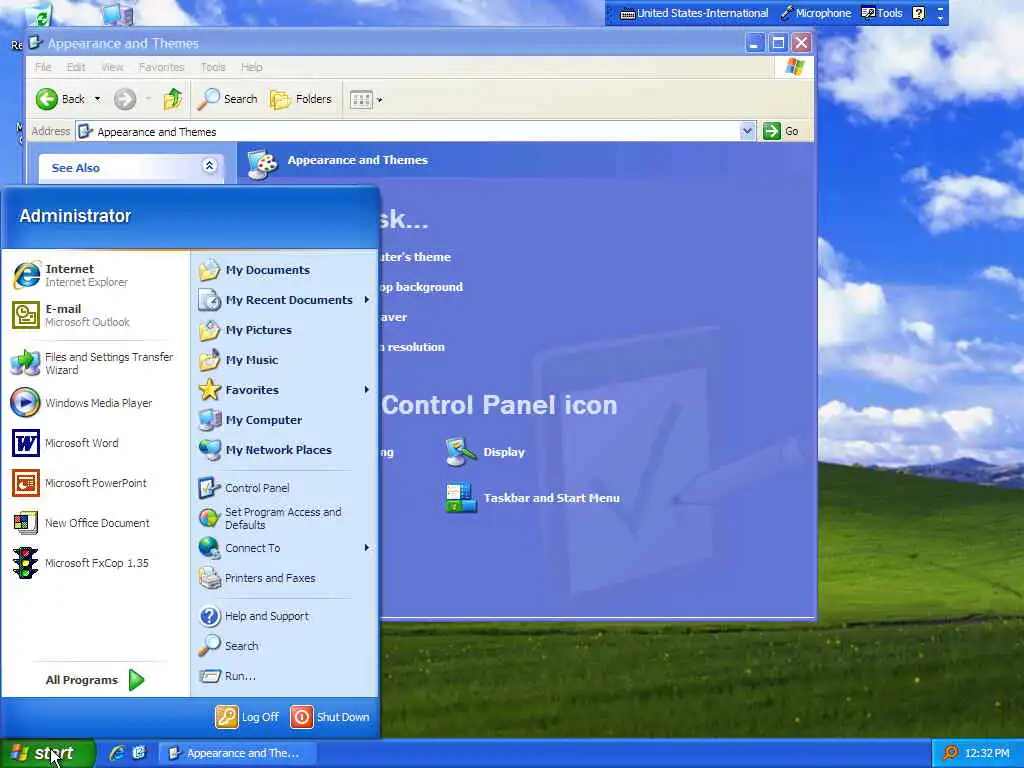This screenshot has height=768, width=1024.
Task: Click the Back toolbar button
Action: click(x=60, y=99)
